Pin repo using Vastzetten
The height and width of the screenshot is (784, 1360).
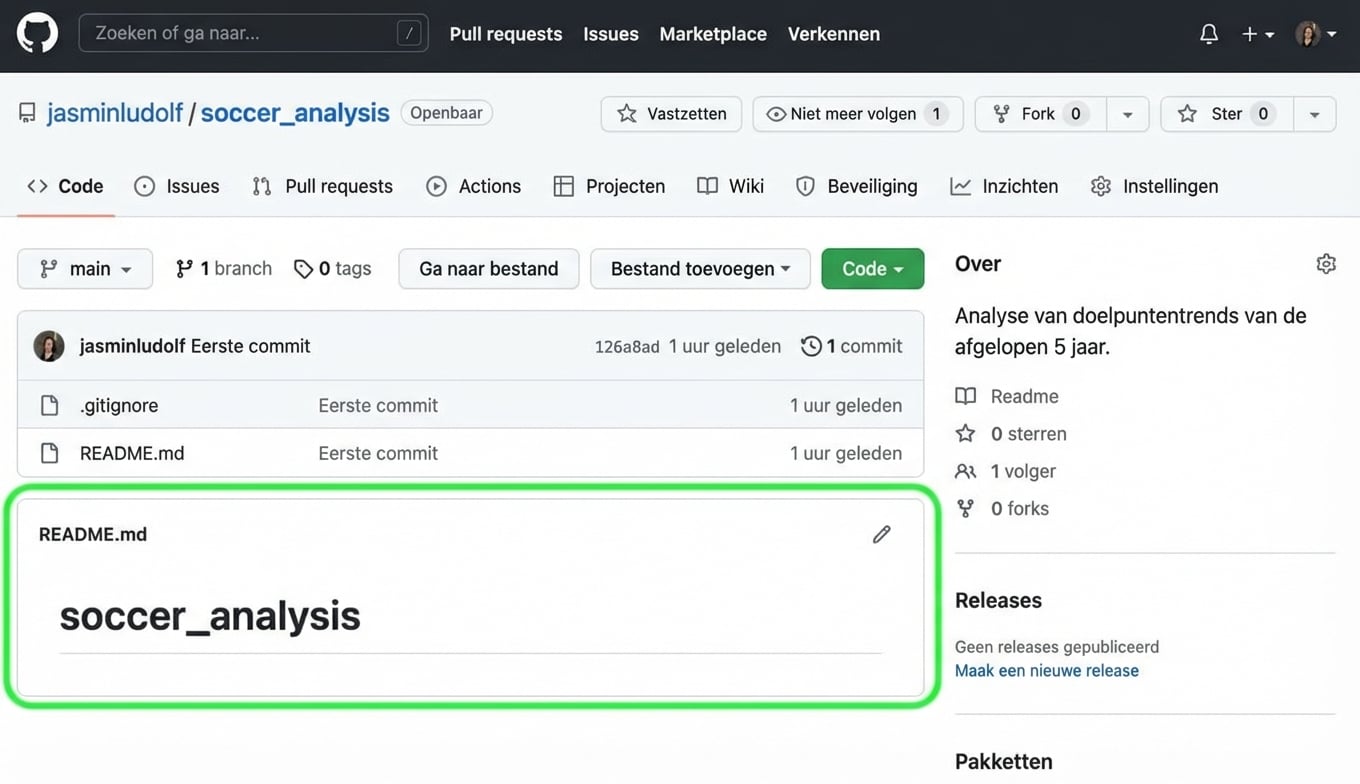tap(670, 113)
